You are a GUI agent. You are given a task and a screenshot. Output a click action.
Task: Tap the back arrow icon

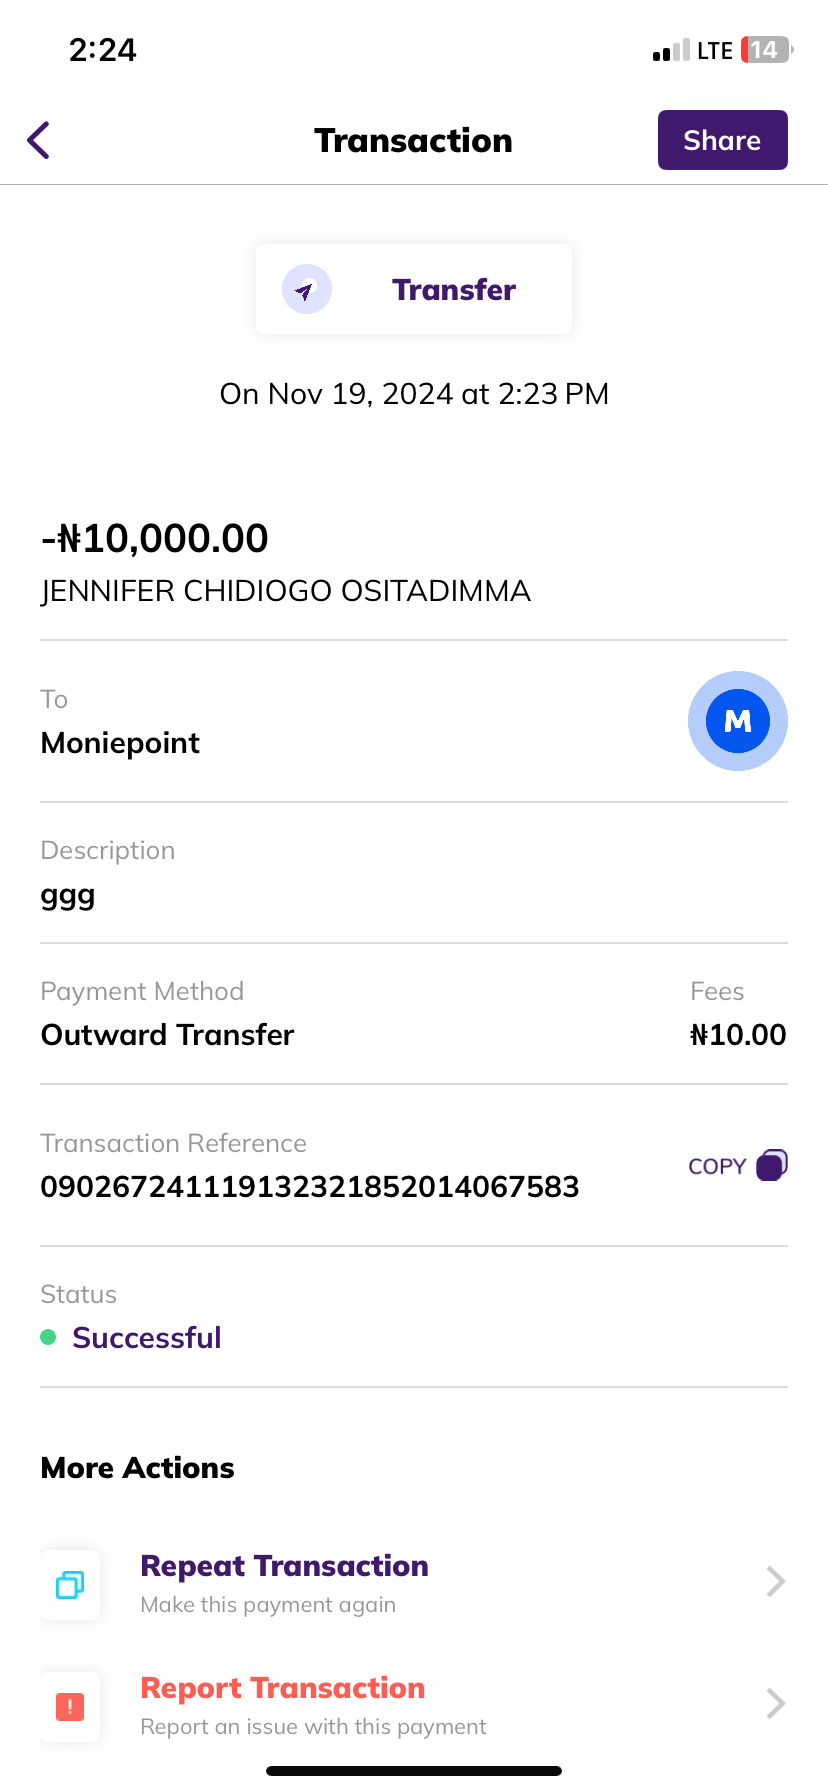coord(39,140)
